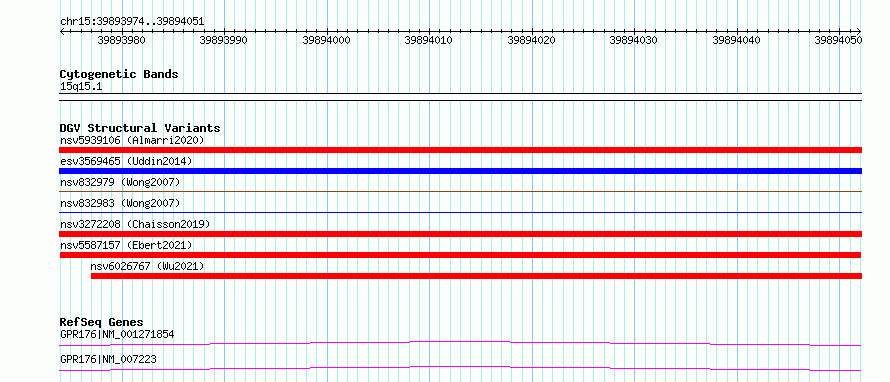
Task: Click ruler position 39894050
Action: point(838,40)
